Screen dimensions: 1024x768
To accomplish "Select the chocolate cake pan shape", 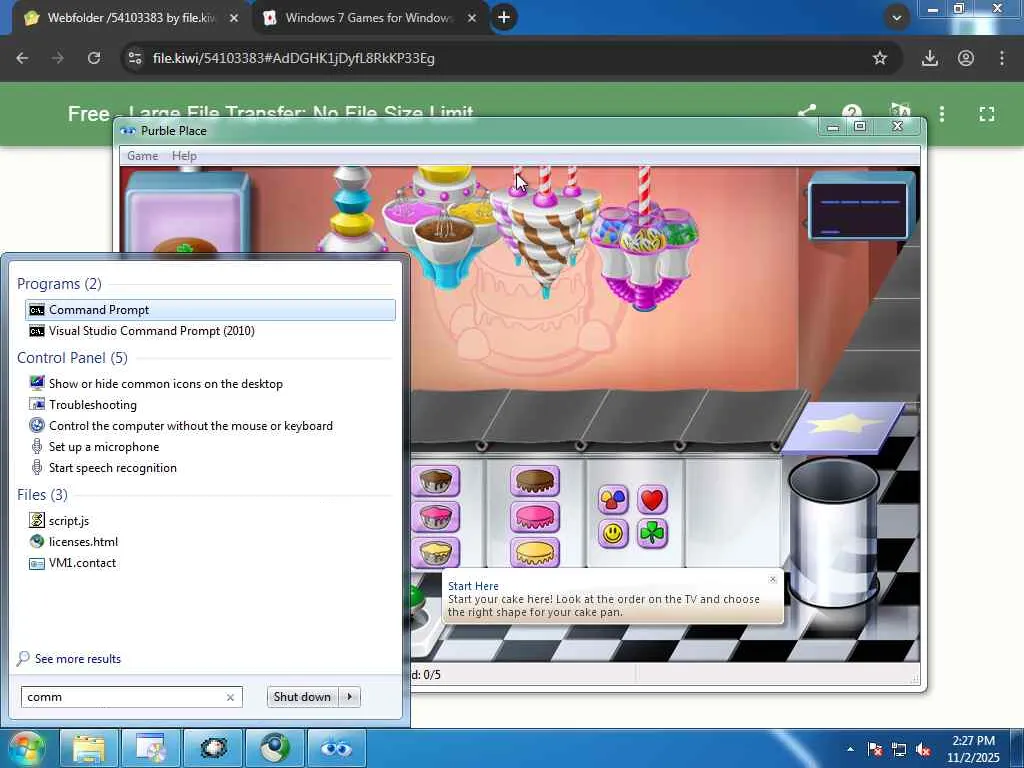I will coord(436,481).
